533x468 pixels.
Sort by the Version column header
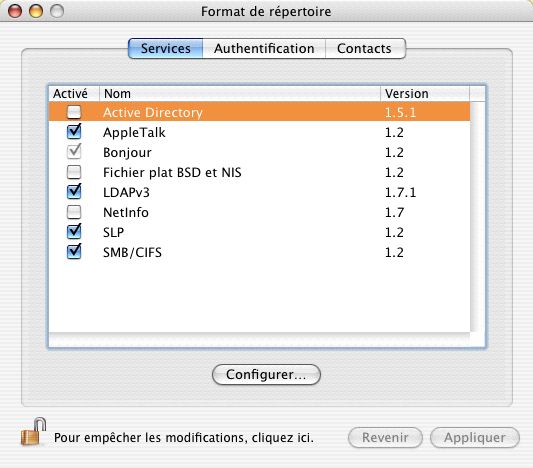tap(425, 93)
